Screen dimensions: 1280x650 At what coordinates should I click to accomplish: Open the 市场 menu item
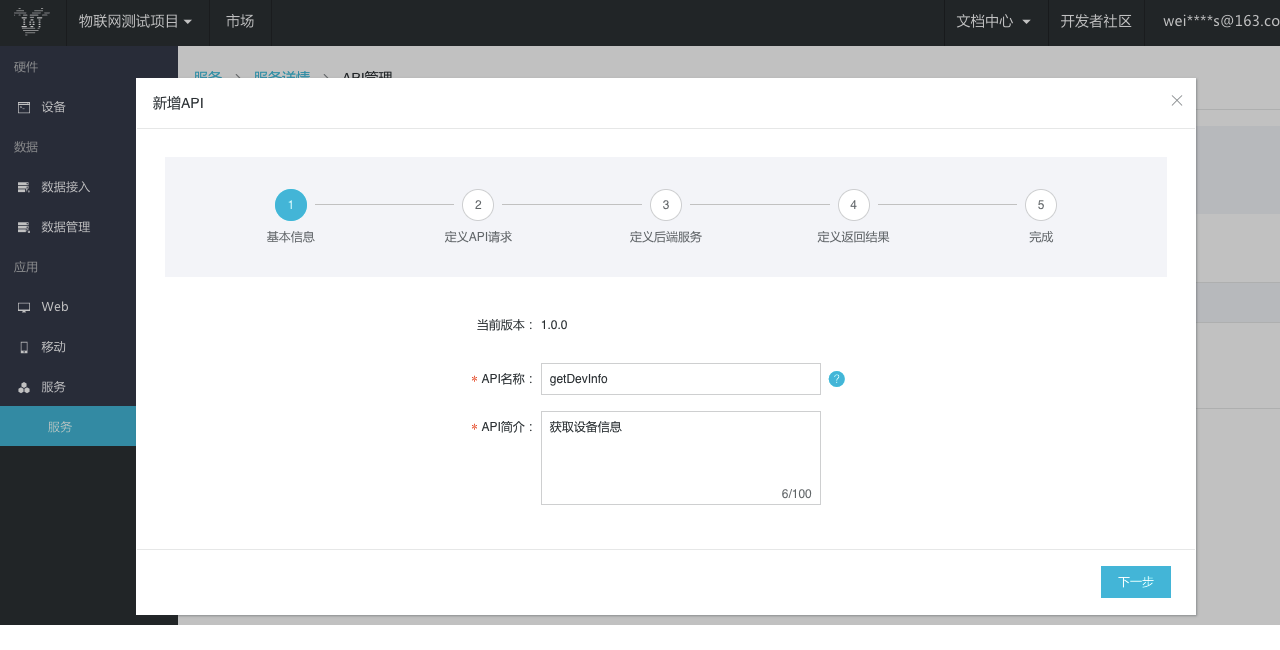[240, 22]
